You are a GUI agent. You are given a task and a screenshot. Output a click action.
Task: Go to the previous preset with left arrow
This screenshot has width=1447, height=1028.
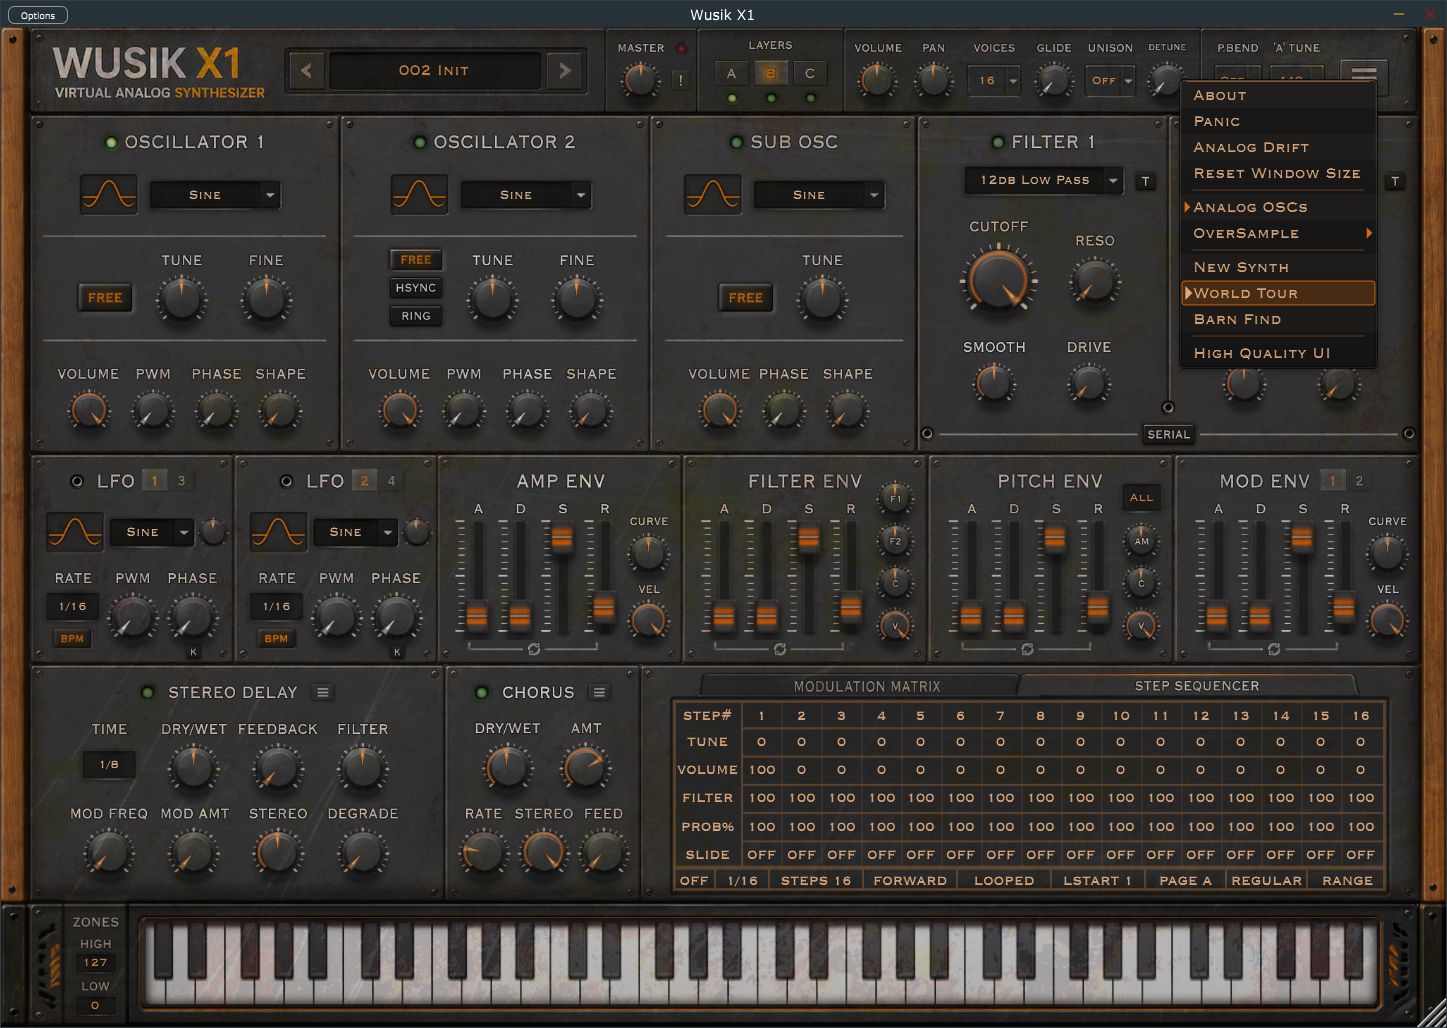click(306, 71)
